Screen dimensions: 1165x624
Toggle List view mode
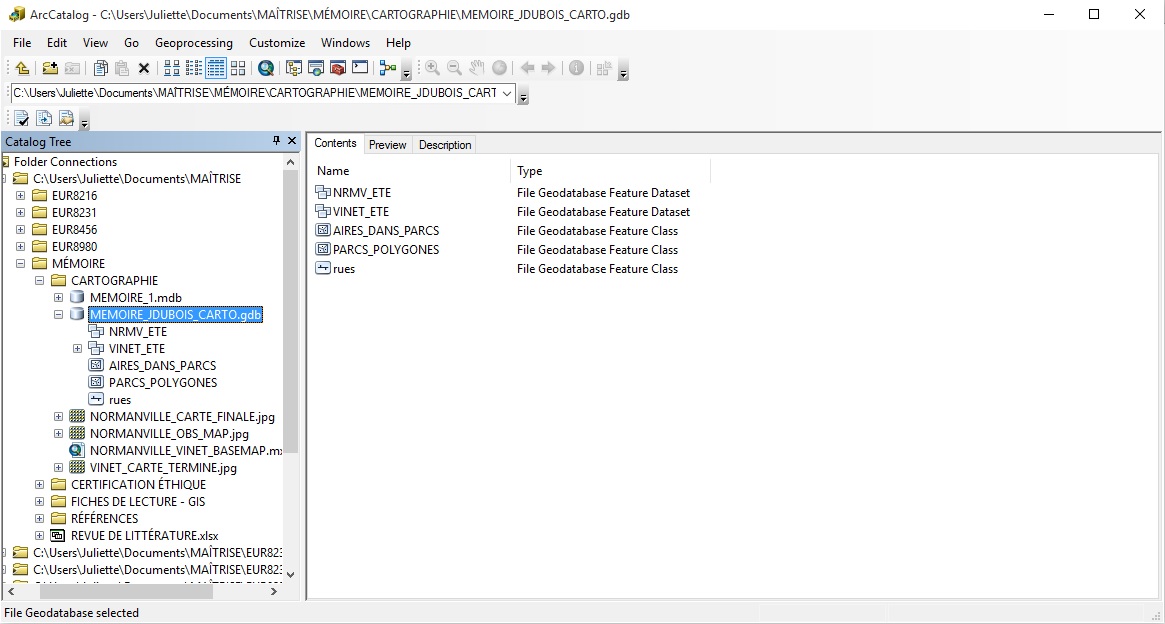point(195,68)
